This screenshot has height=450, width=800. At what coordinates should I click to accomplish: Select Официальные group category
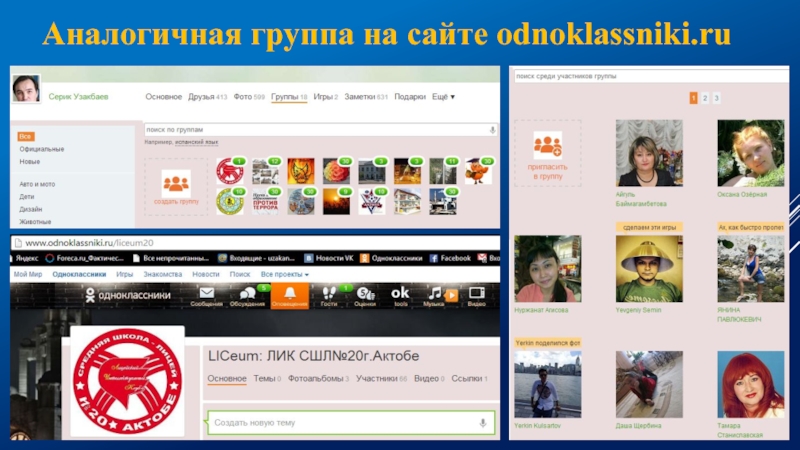click(x=42, y=149)
